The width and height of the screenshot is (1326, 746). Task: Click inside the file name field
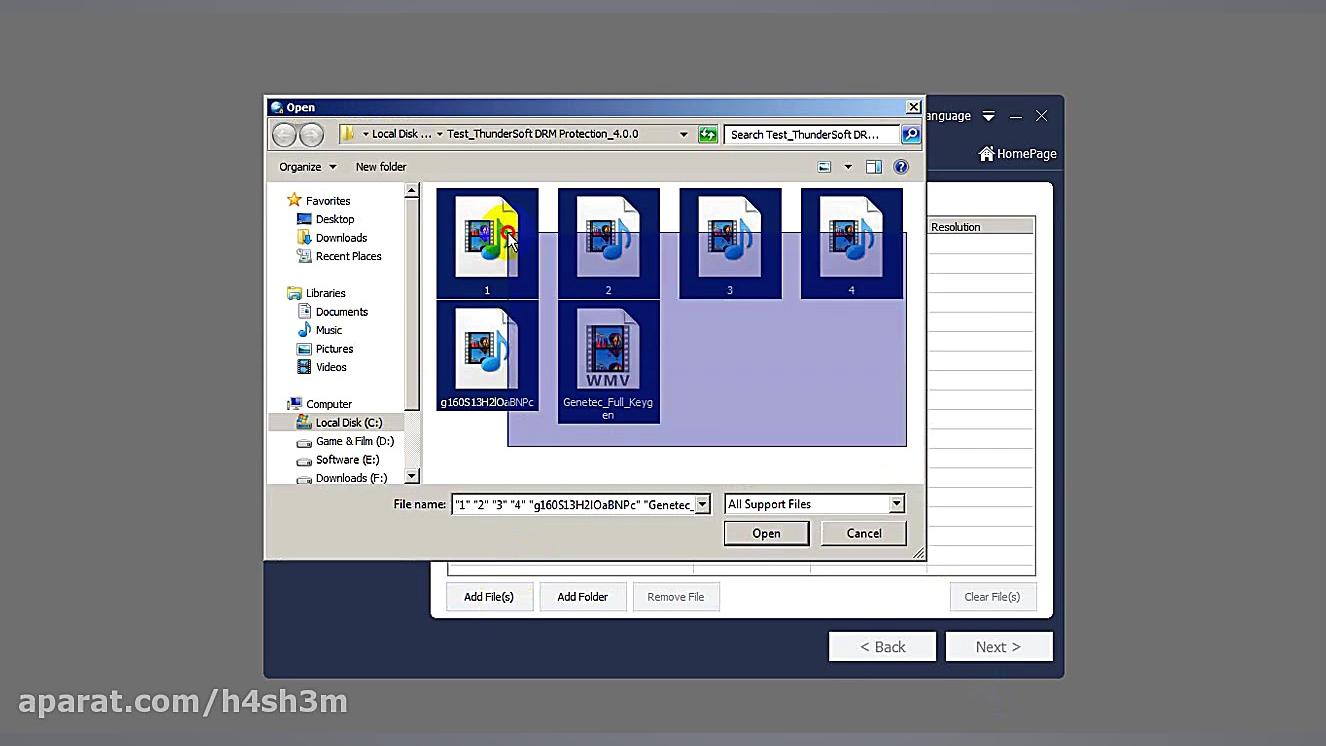coord(570,504)
